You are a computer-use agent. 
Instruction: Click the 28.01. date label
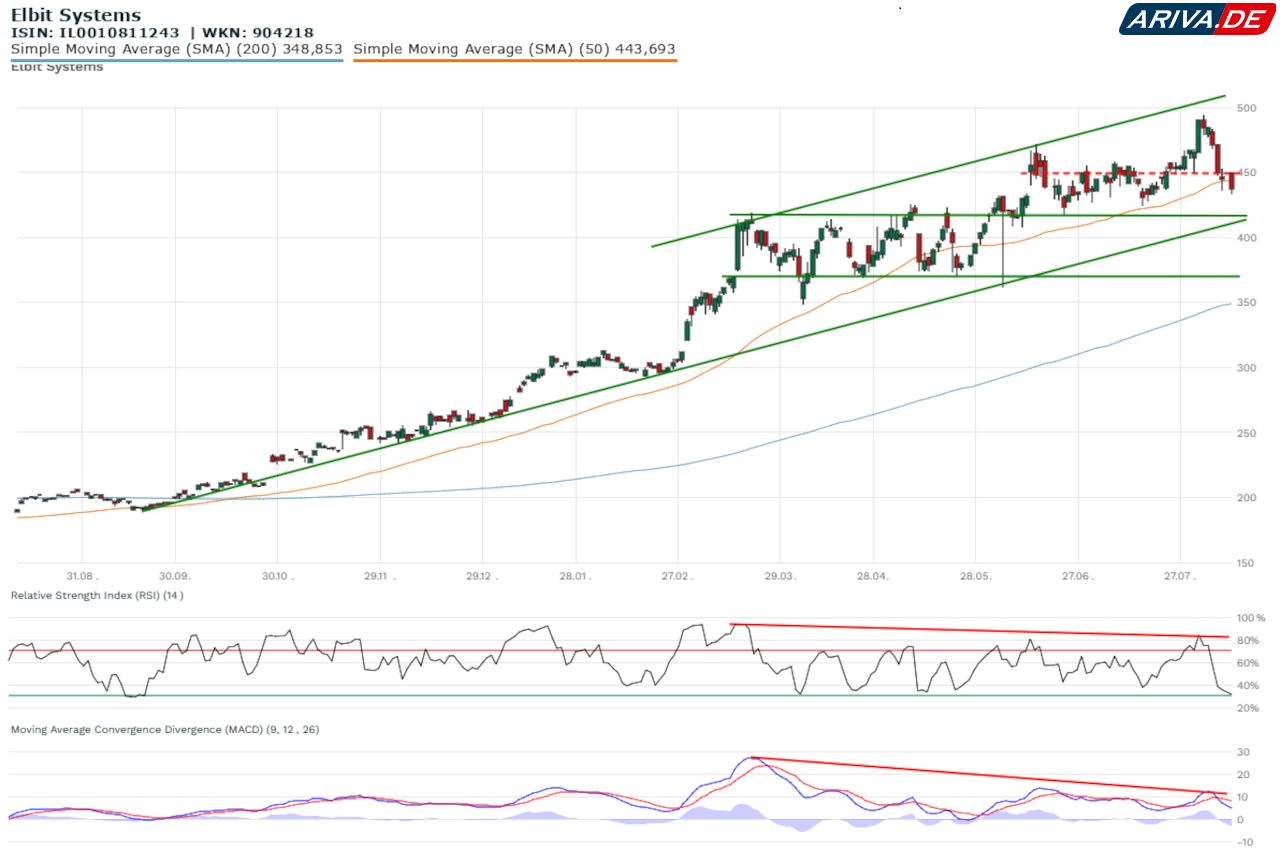tap(575, 575)
